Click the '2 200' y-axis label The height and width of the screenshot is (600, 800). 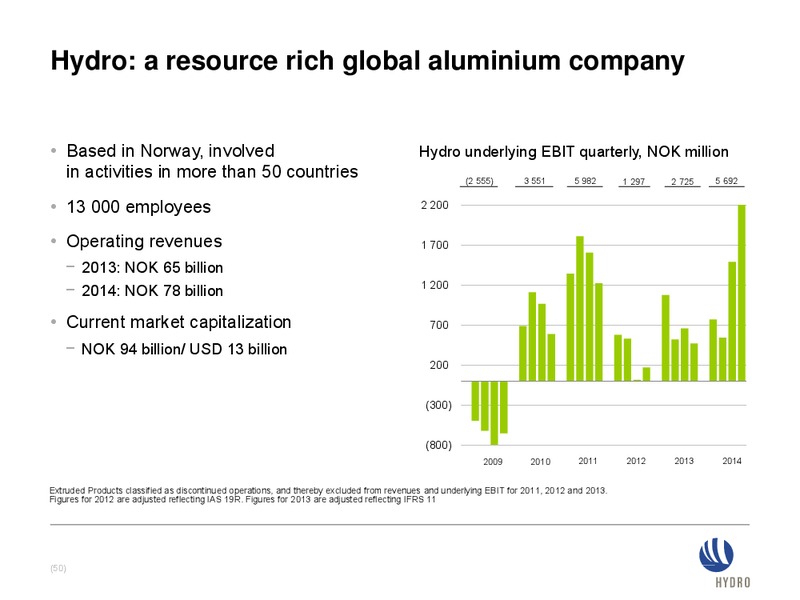pyautogui.click(x=434, y=205)
